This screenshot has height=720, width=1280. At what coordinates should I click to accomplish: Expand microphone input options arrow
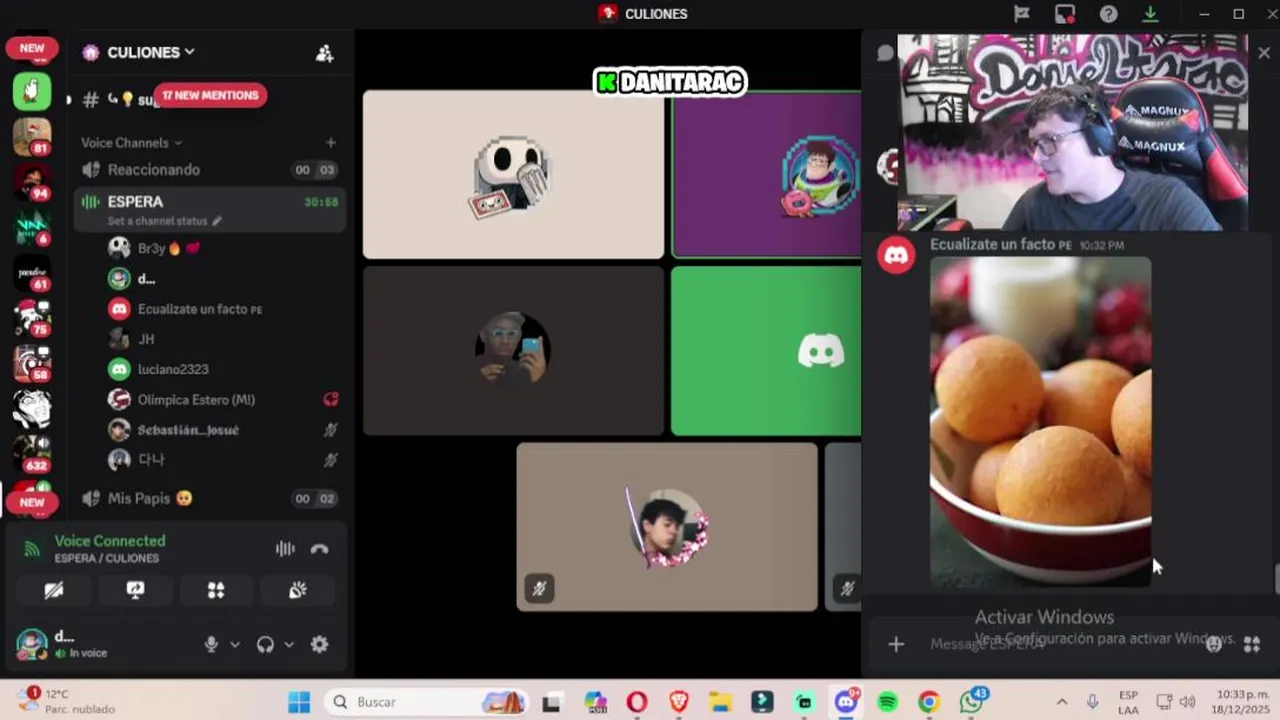235,645
